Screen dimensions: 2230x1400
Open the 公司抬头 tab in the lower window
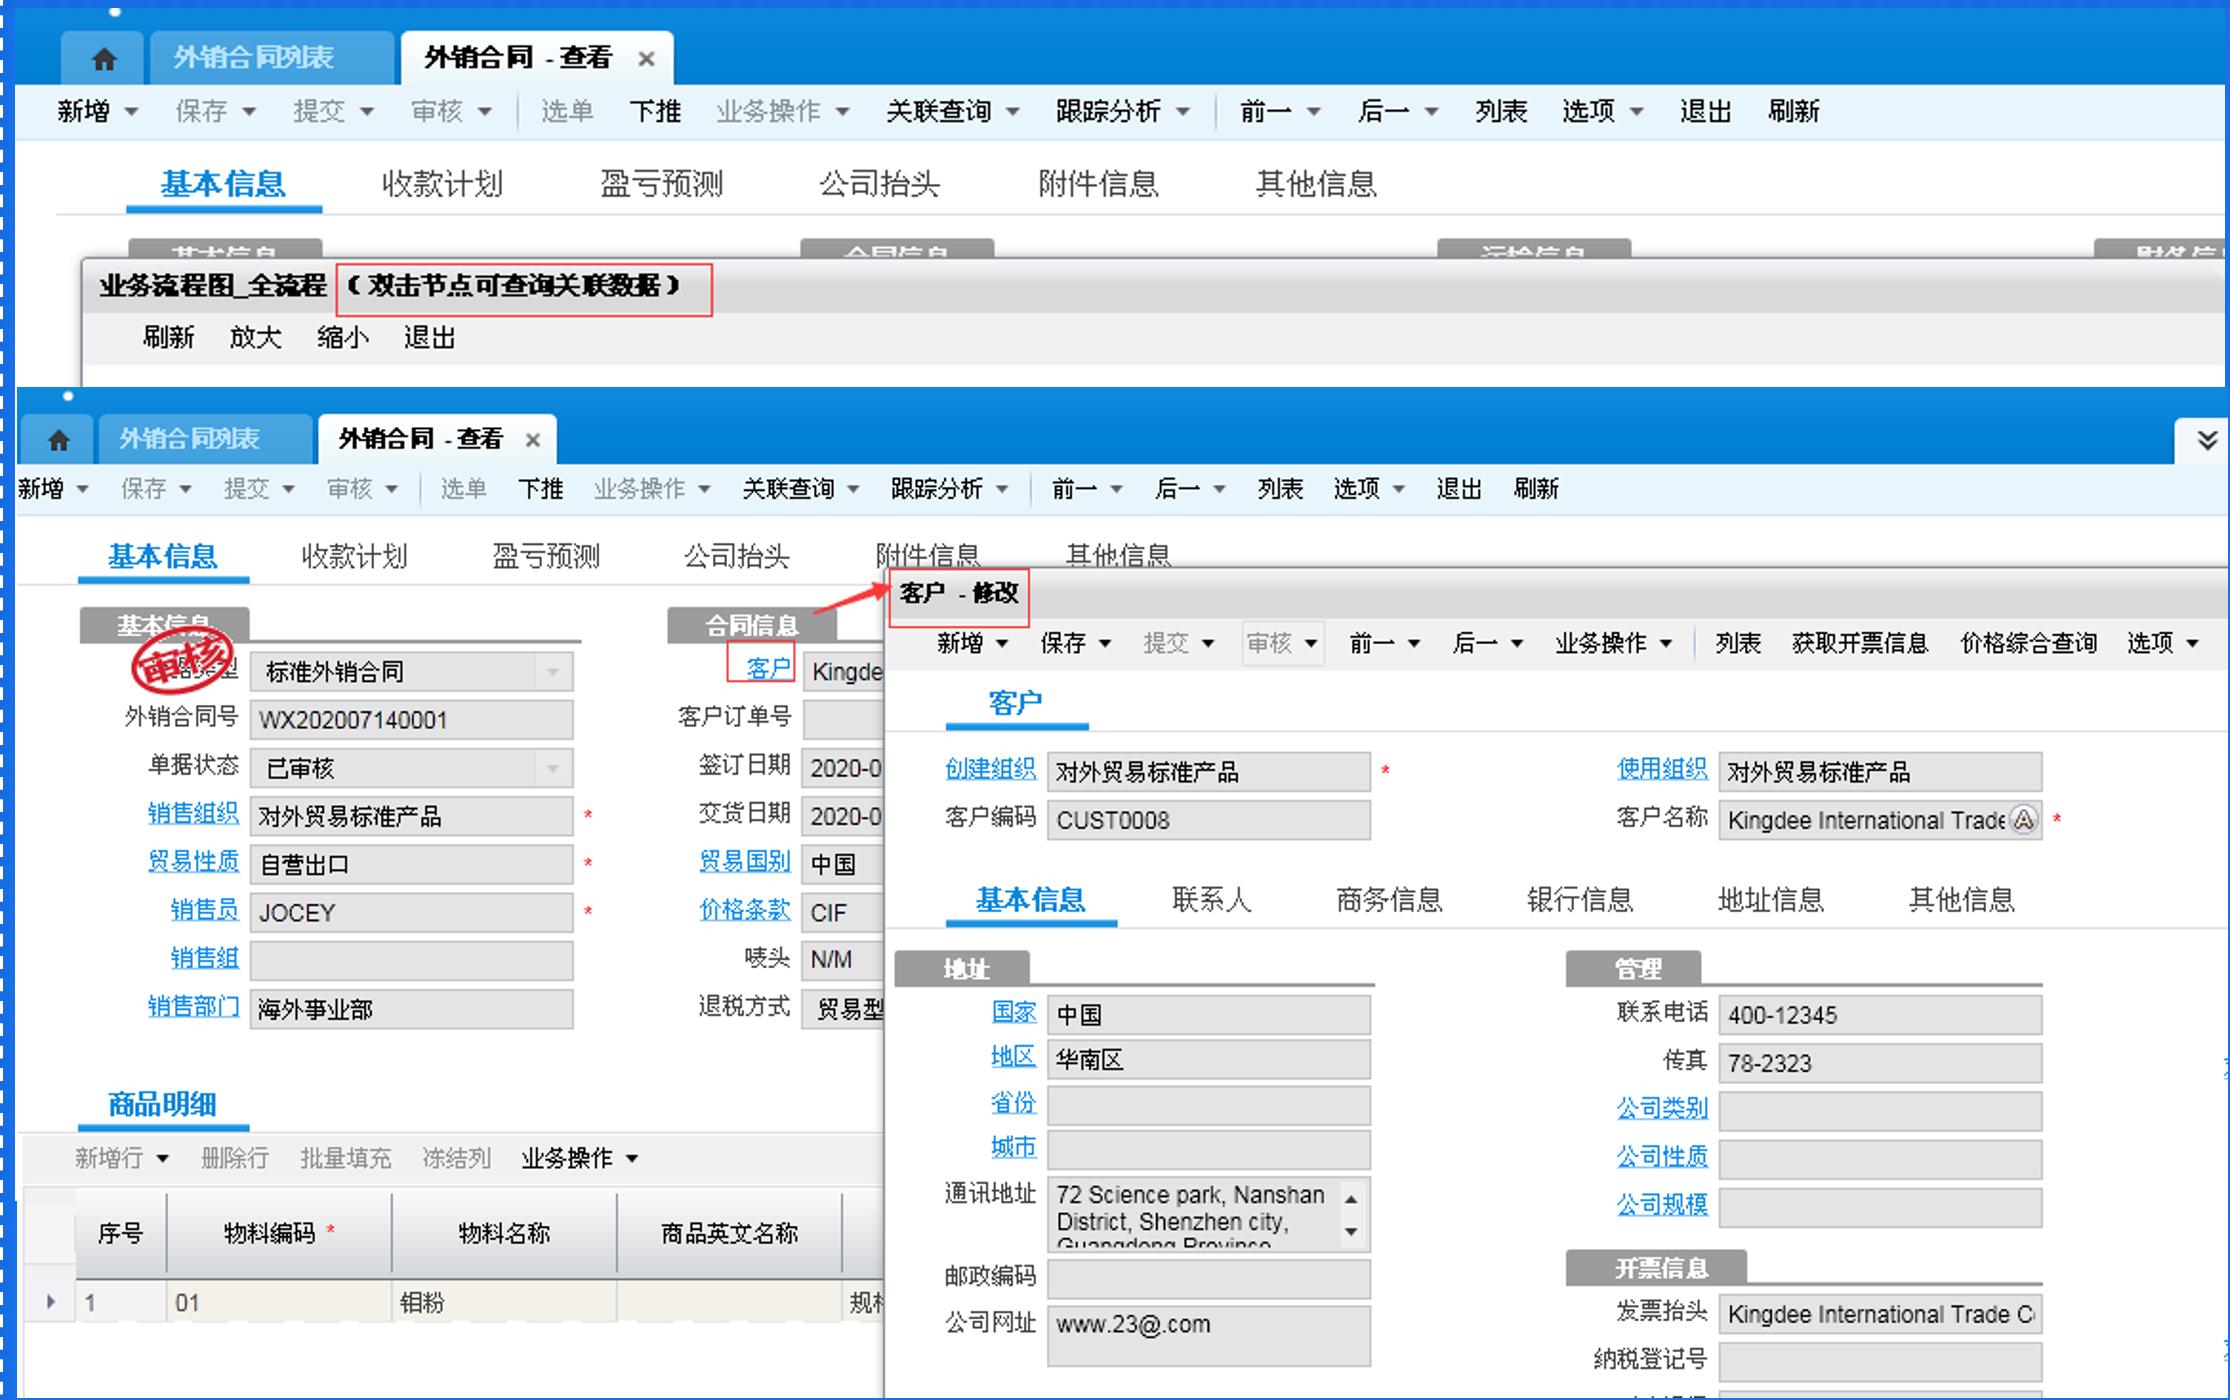[737, 556]
